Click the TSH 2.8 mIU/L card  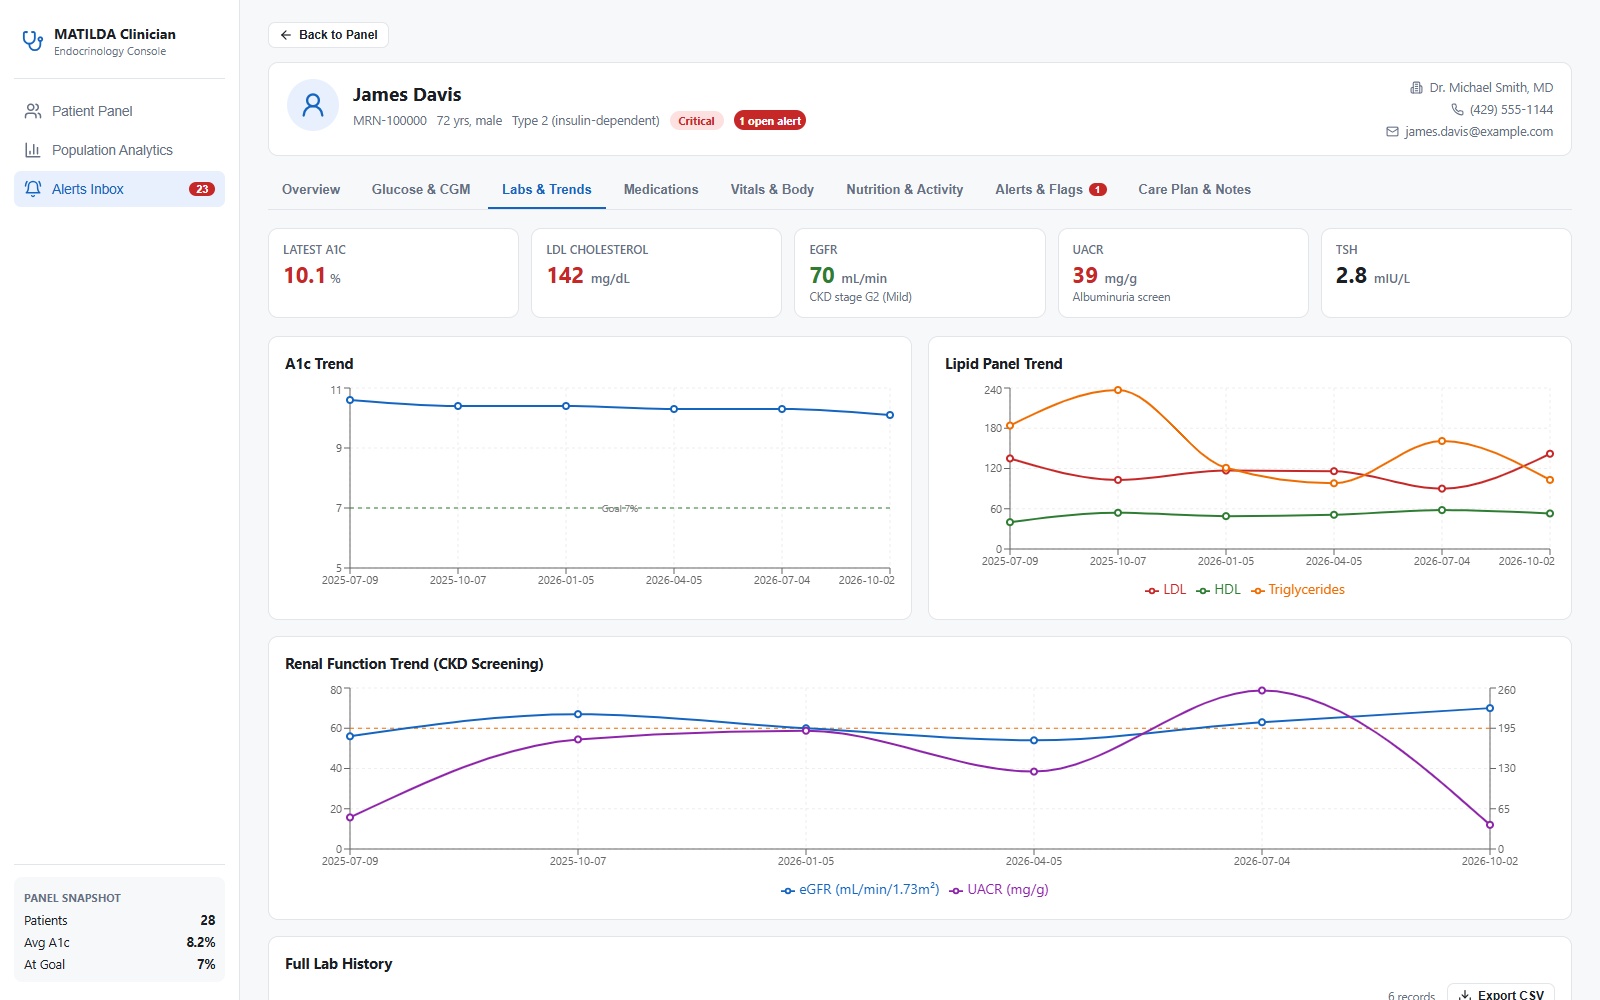tap(1446, 273)
